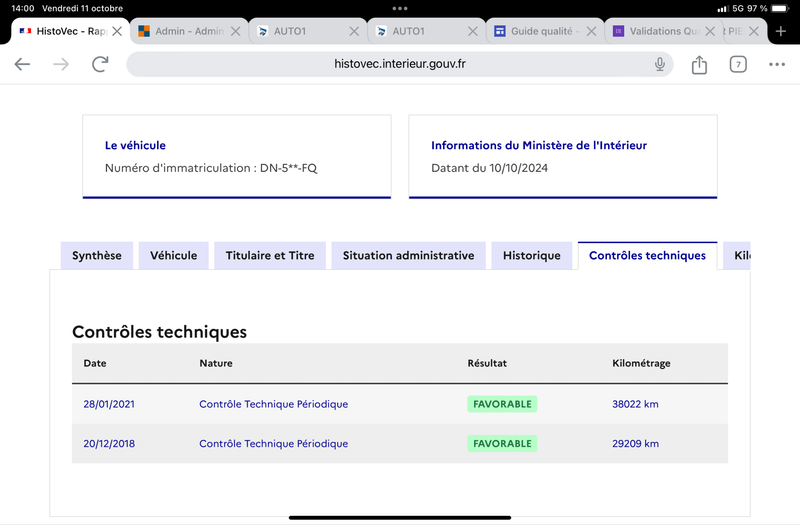Click the Contrôles techniques section heading
Viewport: 800px width, 525px height.
click(x=160, y=332)
